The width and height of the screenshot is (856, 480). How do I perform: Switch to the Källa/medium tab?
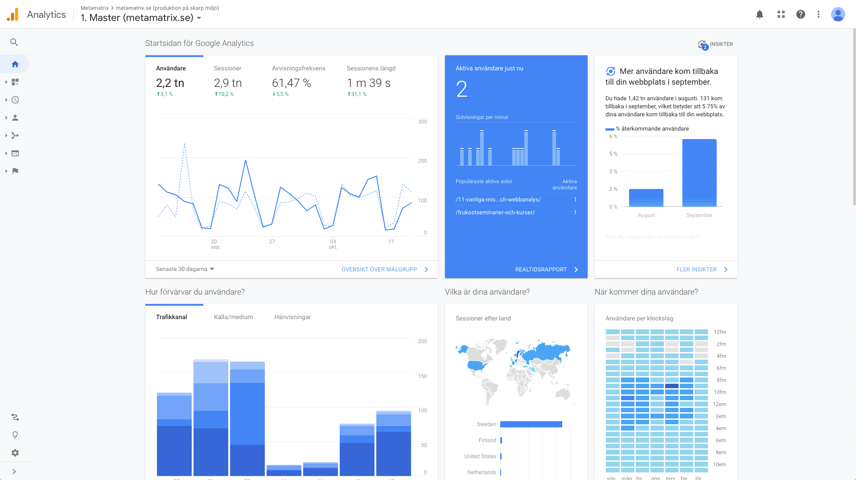233,317
